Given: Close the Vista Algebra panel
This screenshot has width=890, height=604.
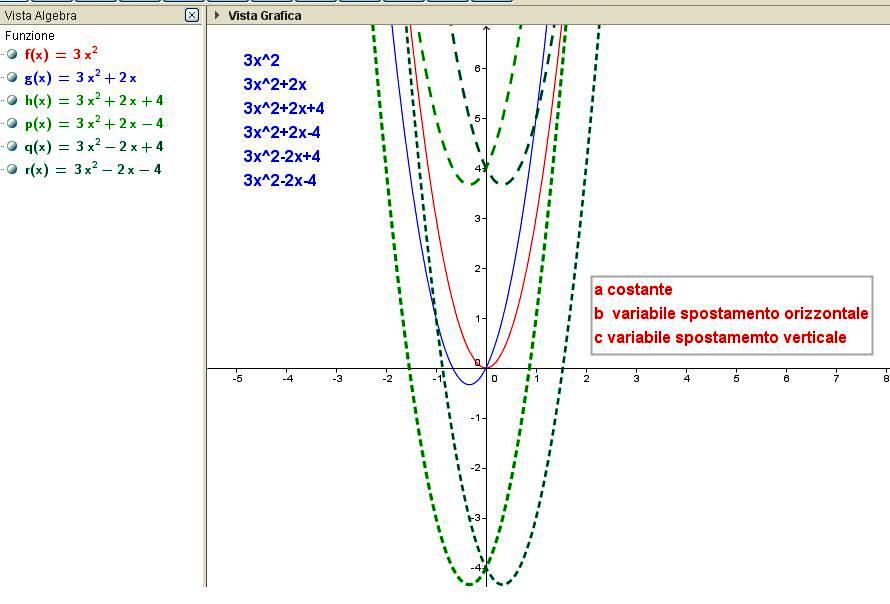Looking at the screenshot, I should point(192,15).
